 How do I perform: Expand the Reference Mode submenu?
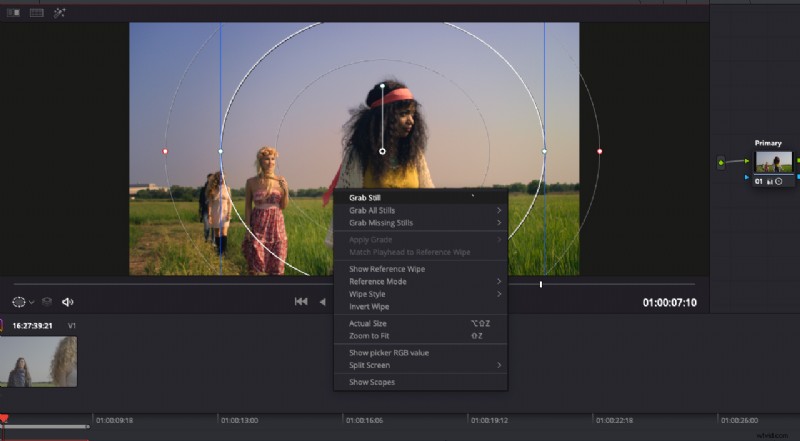click(420, 281)
